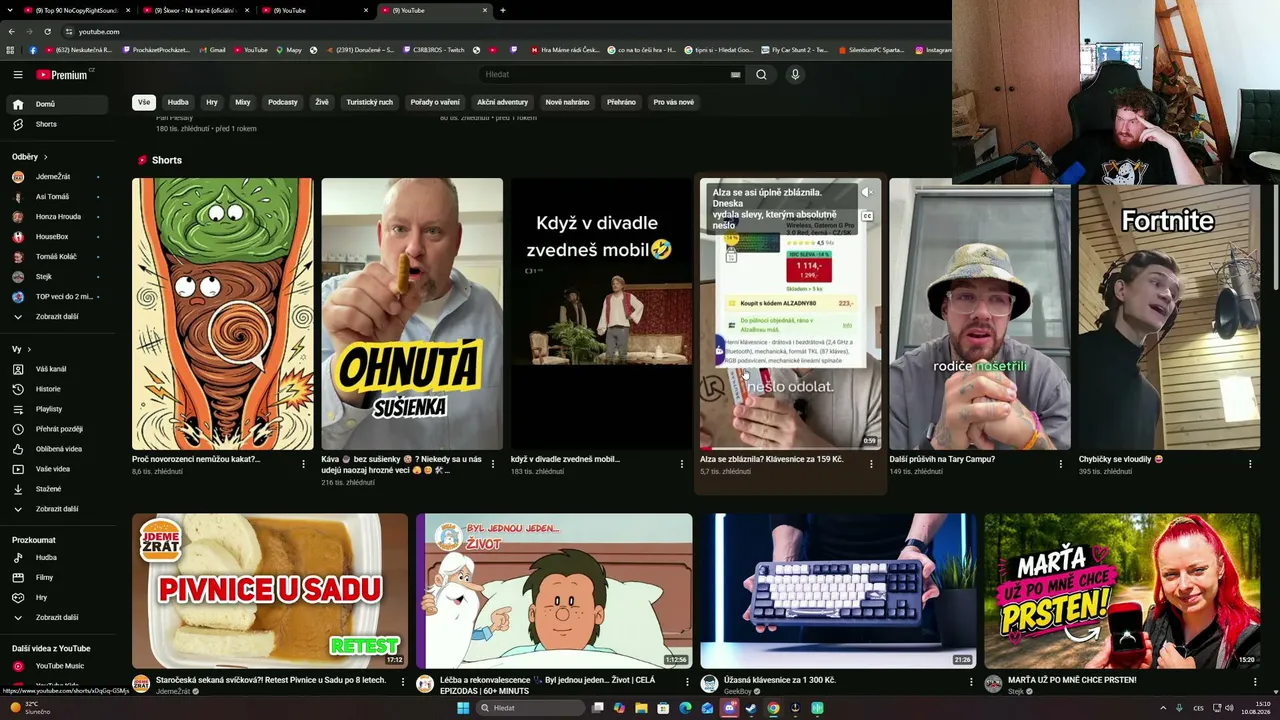This screenshot has width=1280, height=720.
Task: Select the Živě filter chip
Action: click(x=322, y=102)
